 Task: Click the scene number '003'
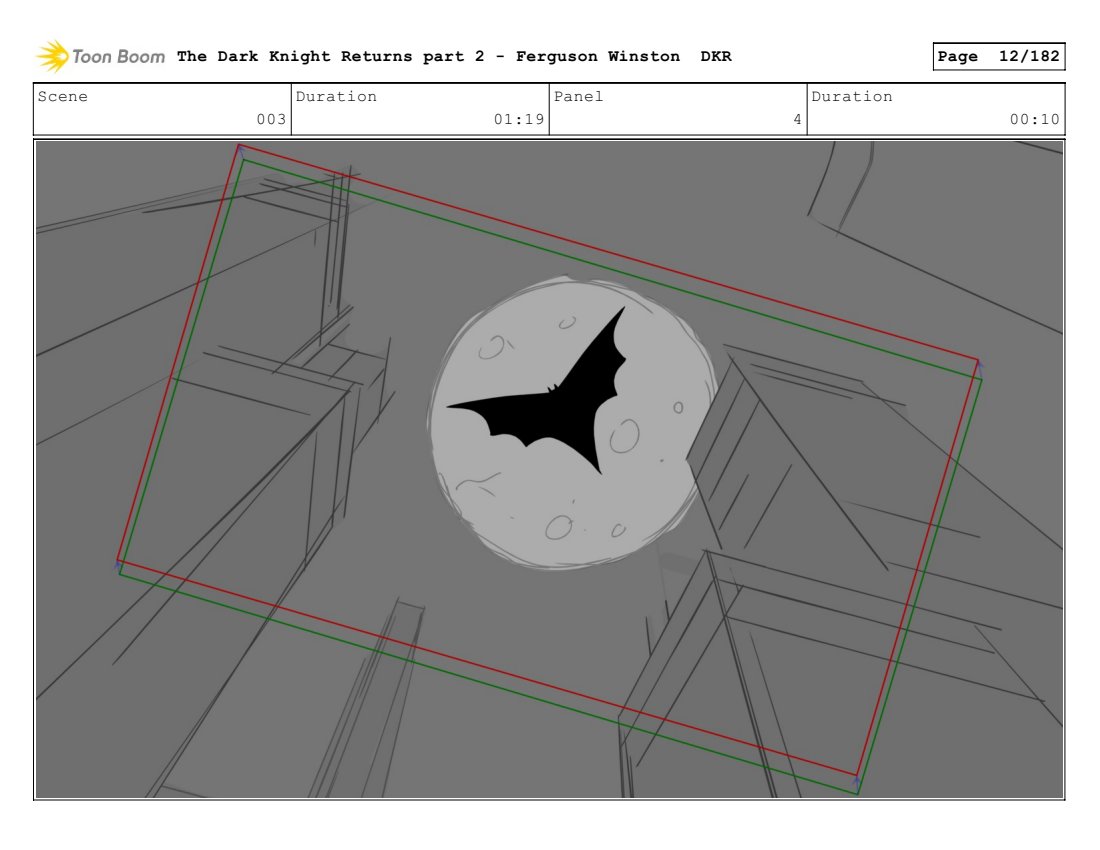(271, 119)
